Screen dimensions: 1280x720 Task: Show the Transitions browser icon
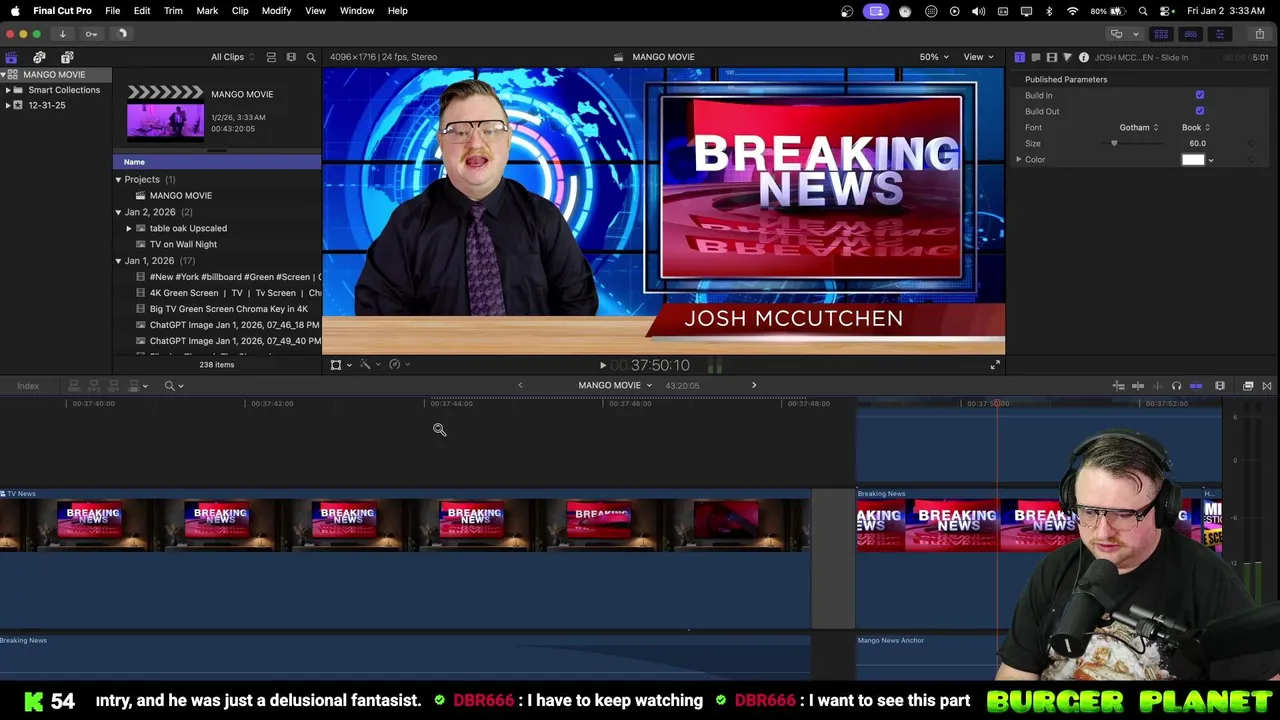1267,386
